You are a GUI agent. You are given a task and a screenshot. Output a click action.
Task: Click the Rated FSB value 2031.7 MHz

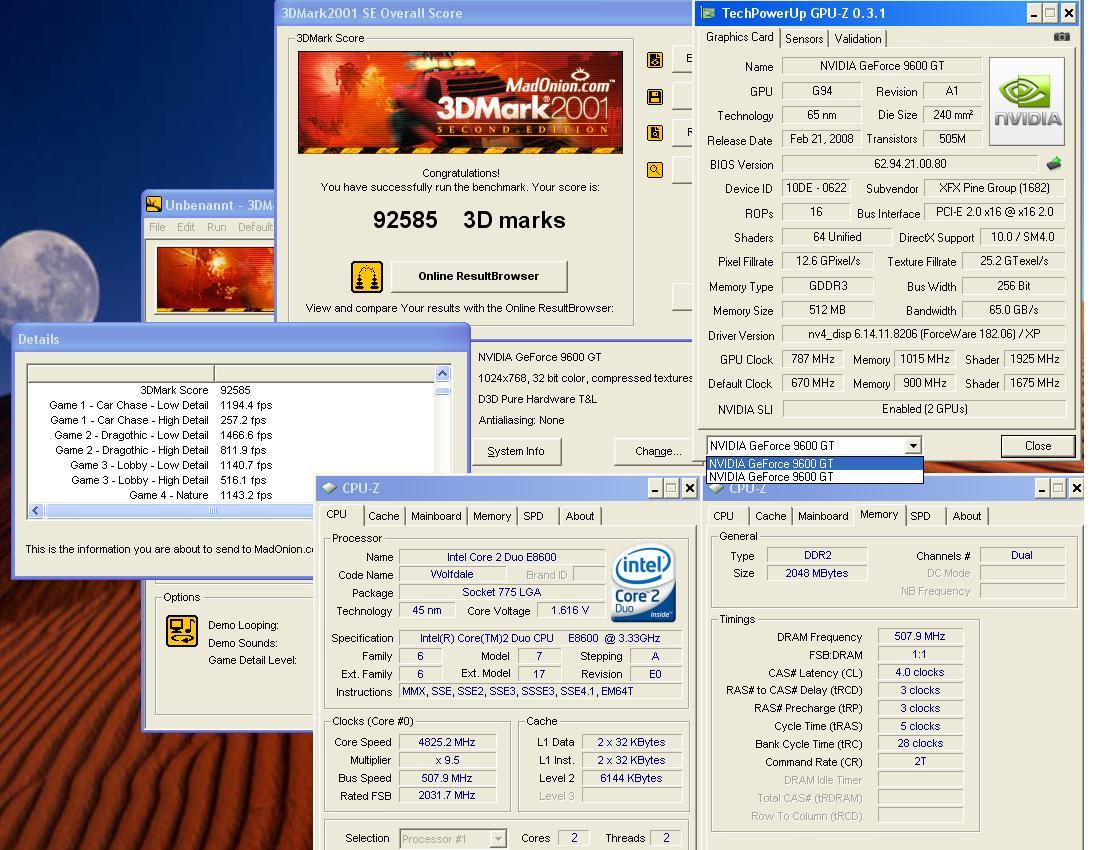point(446,795)
